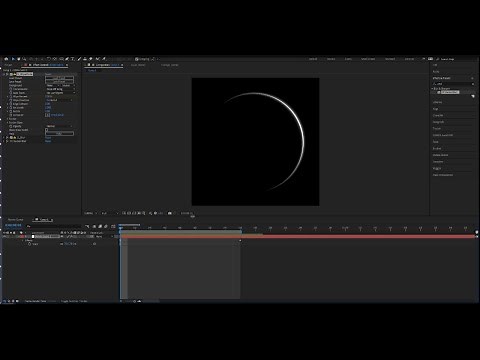
Task: Click the composition mini-flowchart icon in timeline
Action: tap(88, 227)
